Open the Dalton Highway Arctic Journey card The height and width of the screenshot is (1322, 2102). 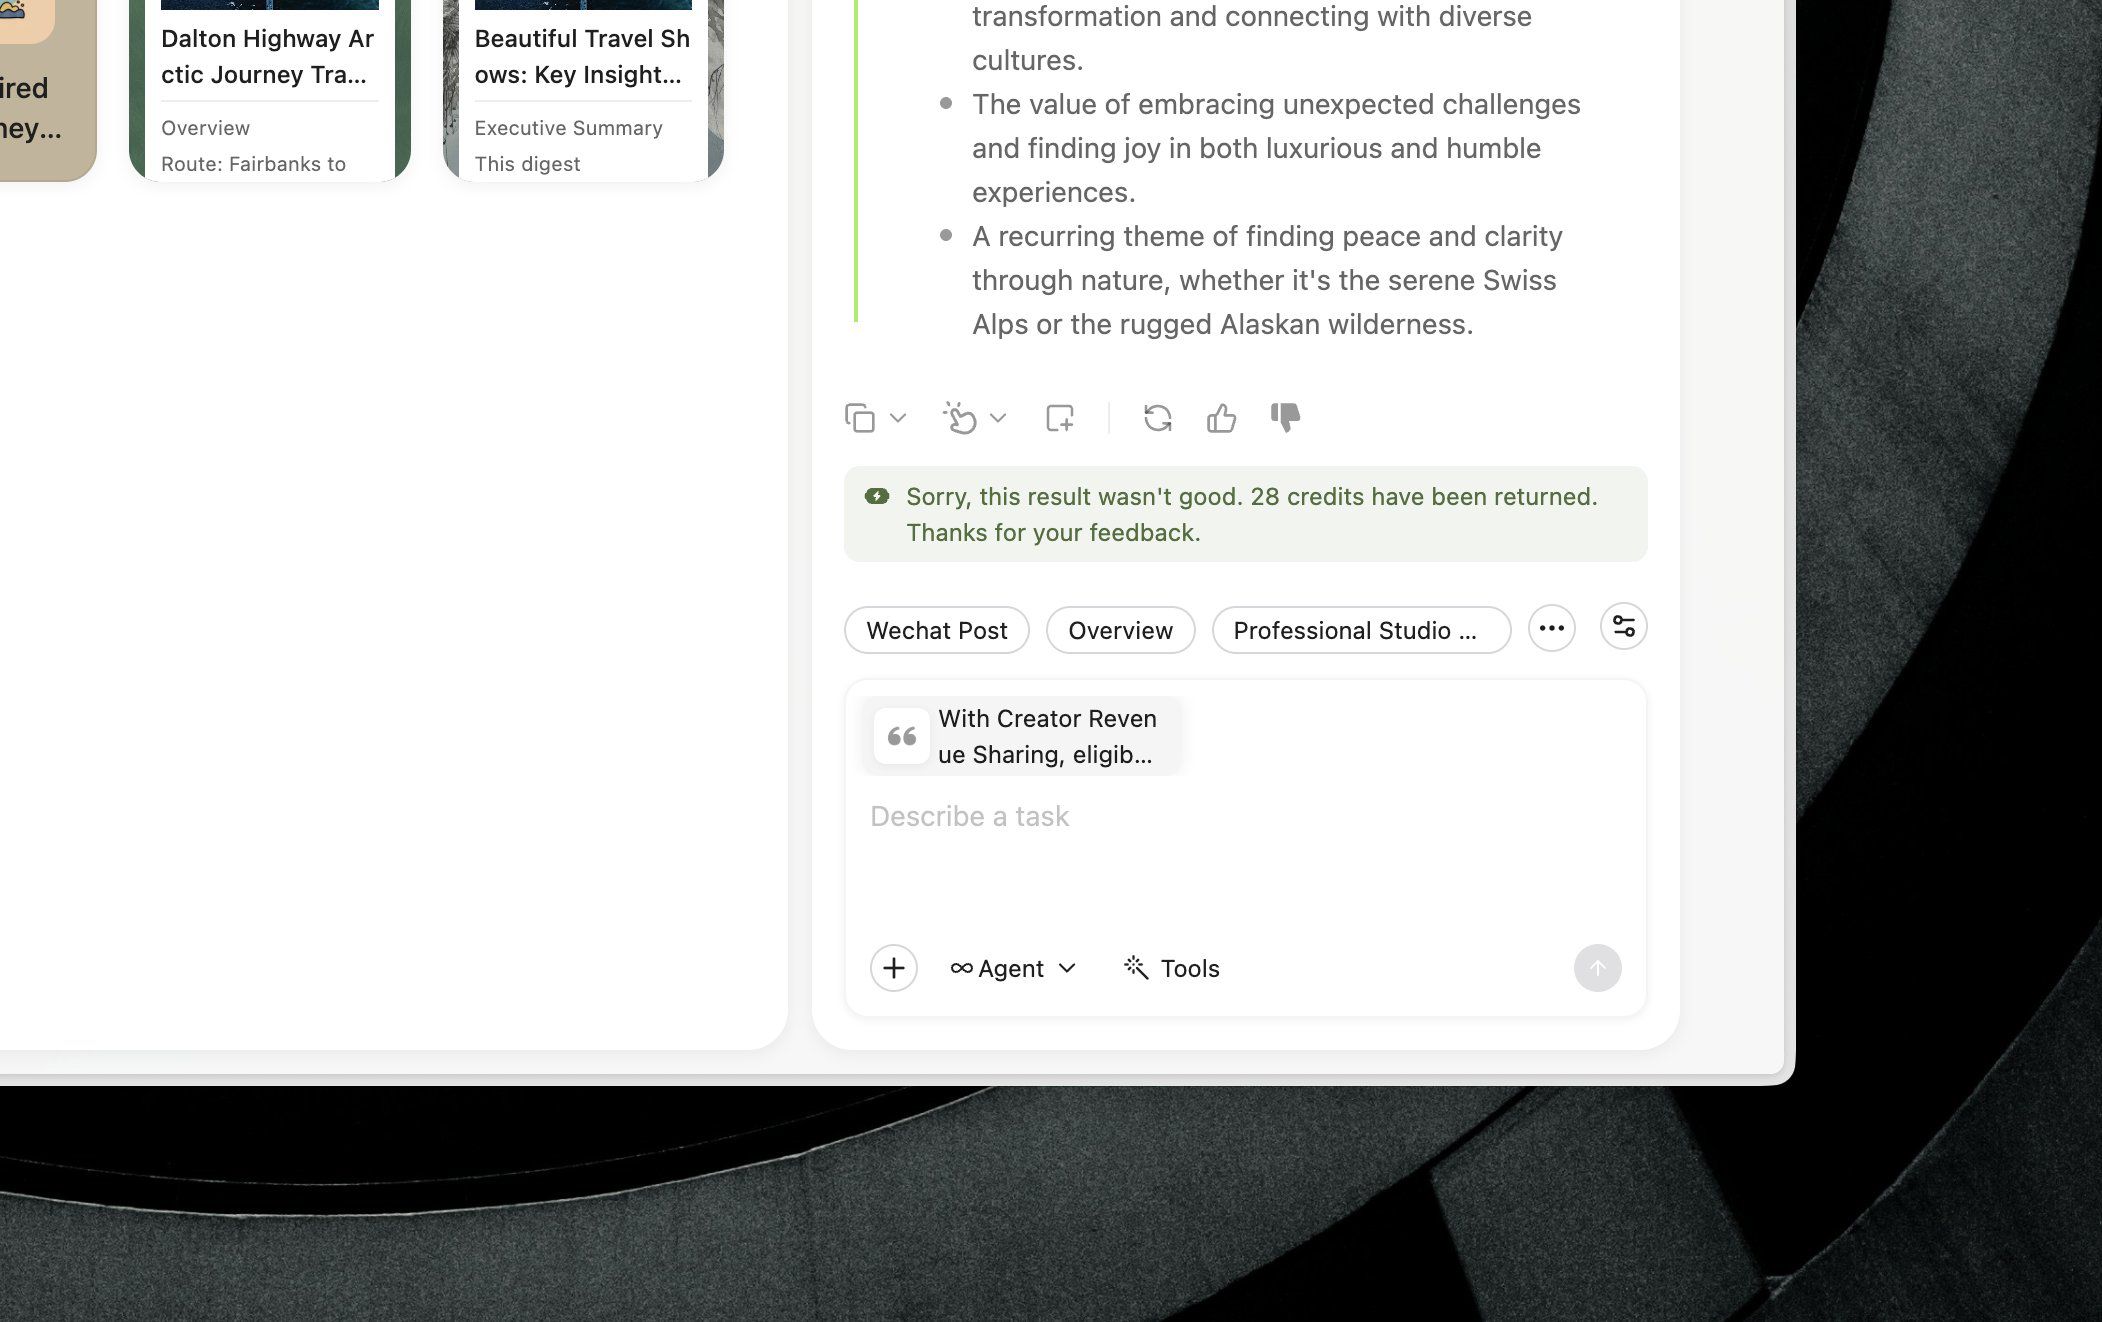(270, 90)
